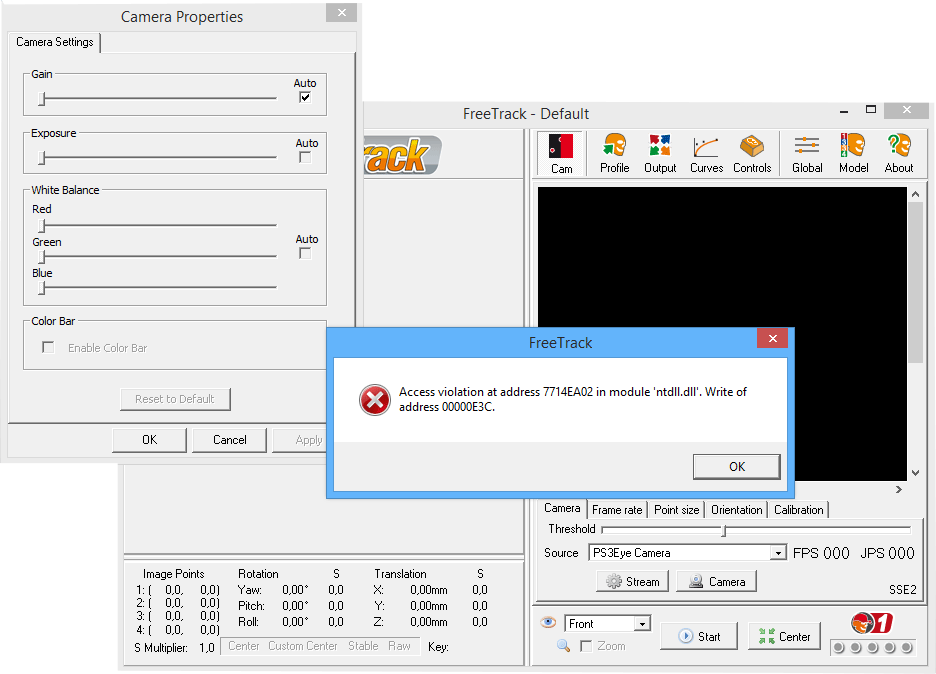Click the Stream button

click(x=633, y=581)
